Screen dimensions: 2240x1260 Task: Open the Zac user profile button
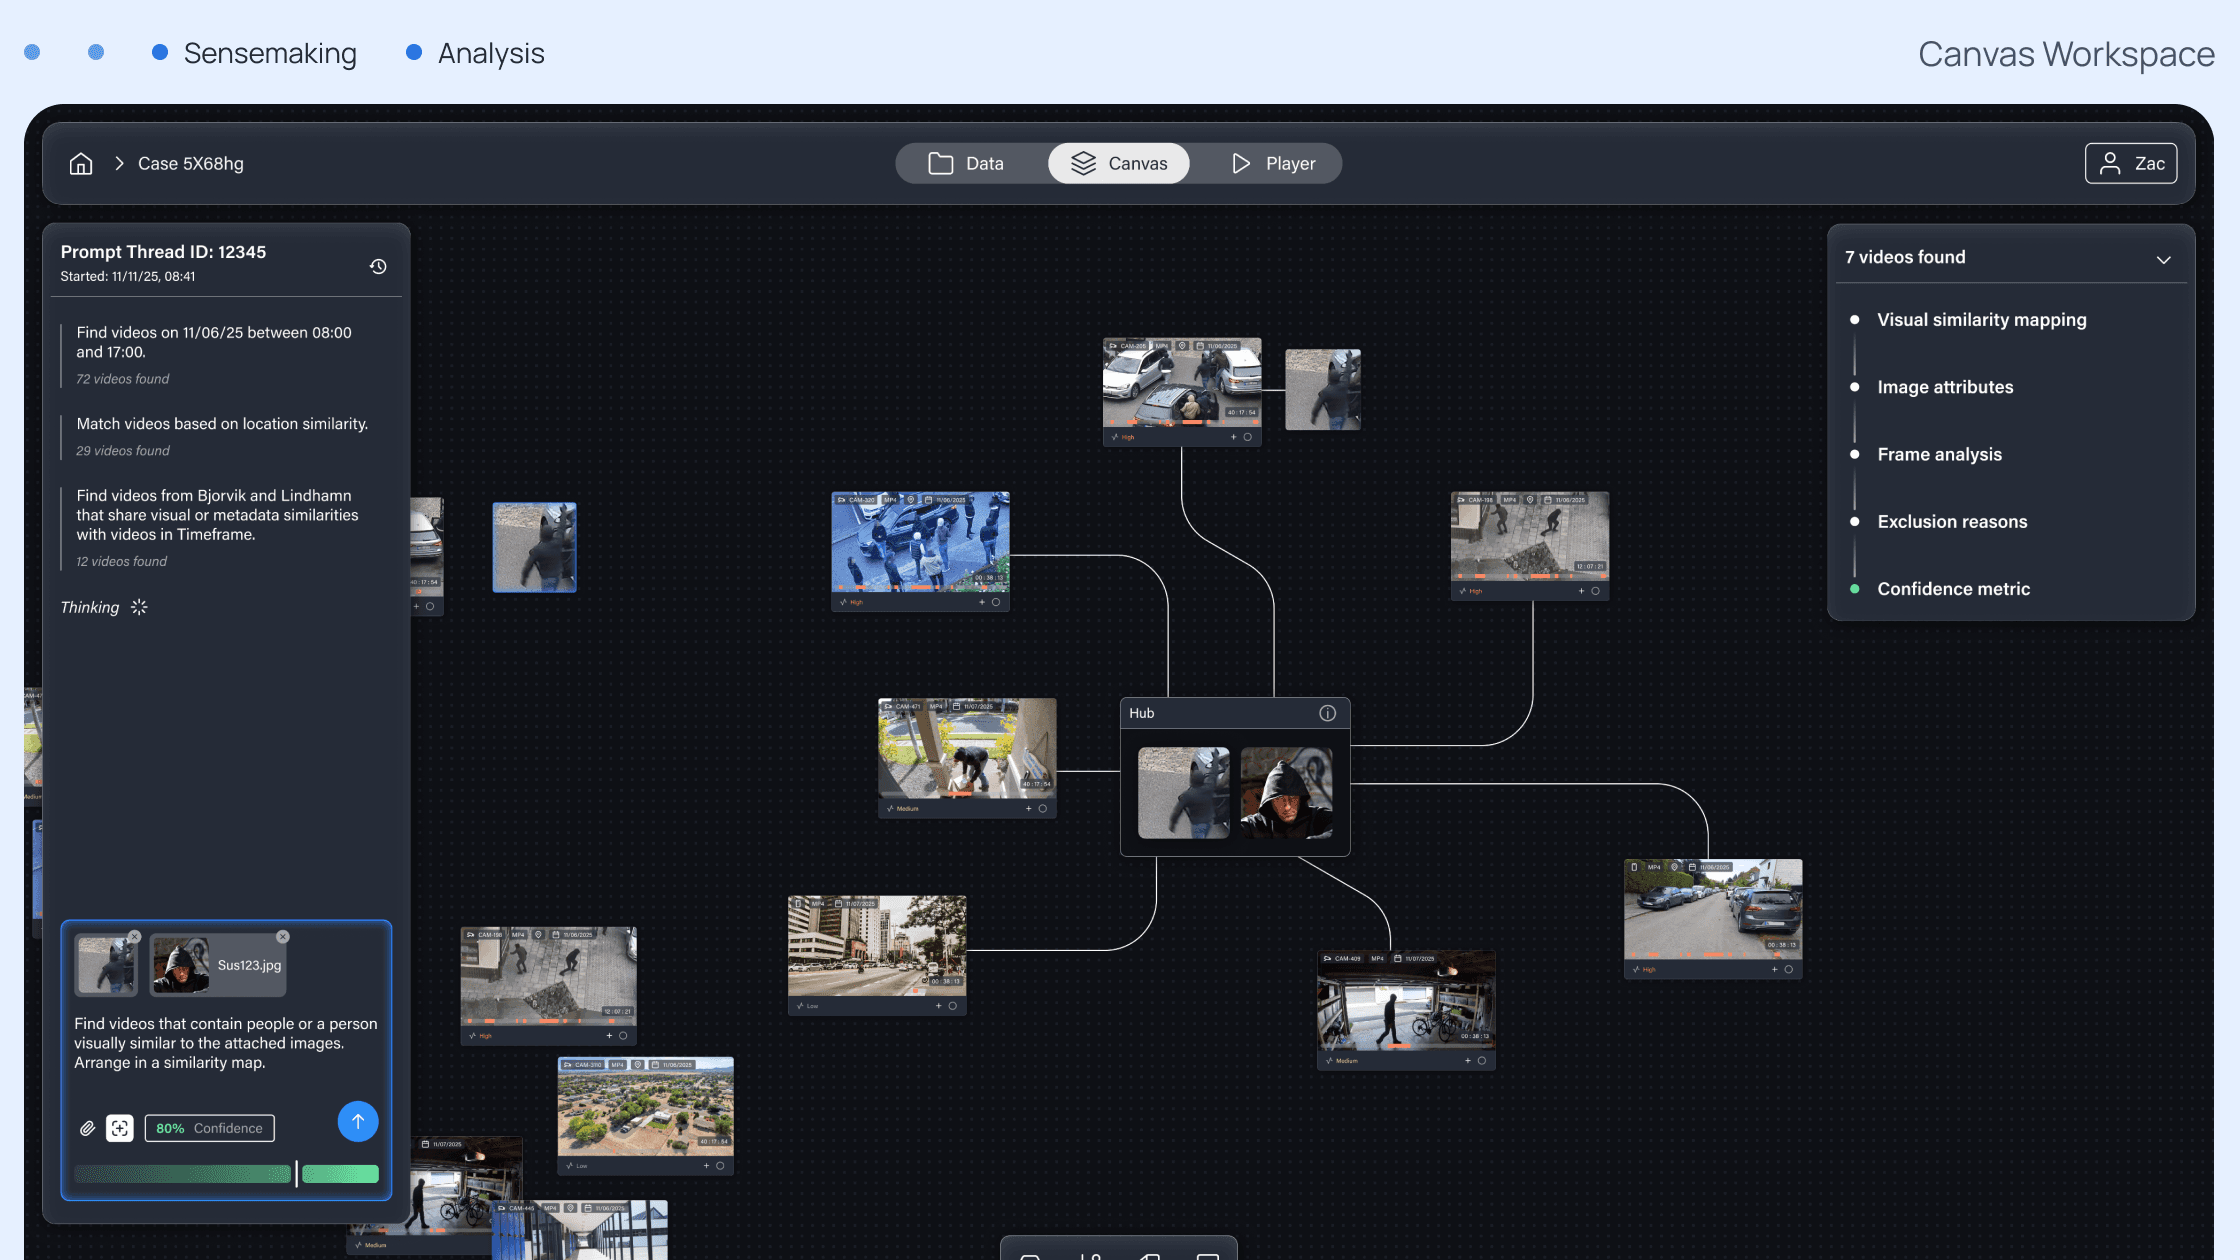click(2130, 164)
